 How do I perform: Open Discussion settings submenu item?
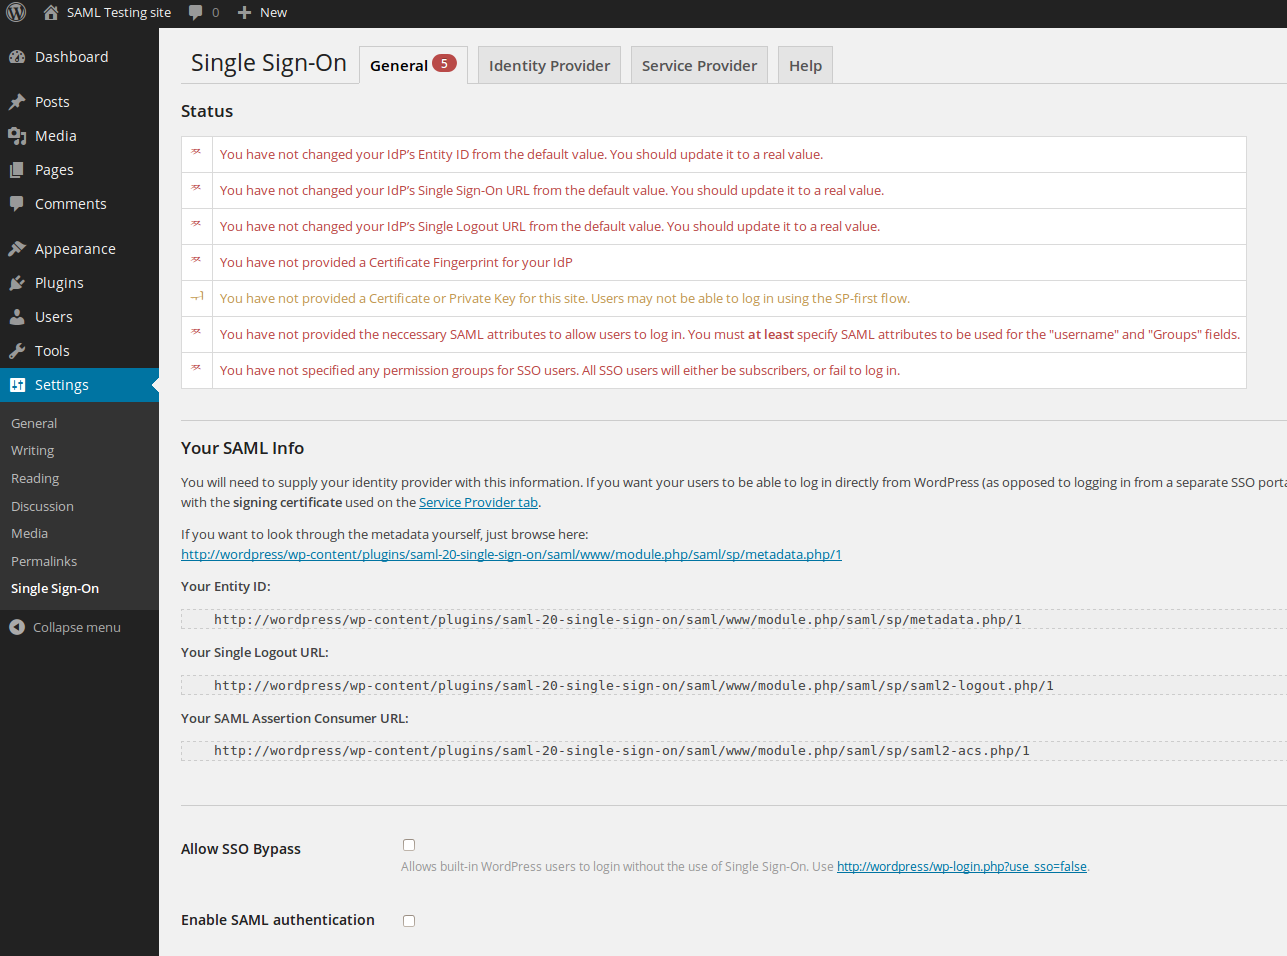click(x=42, y=507)
